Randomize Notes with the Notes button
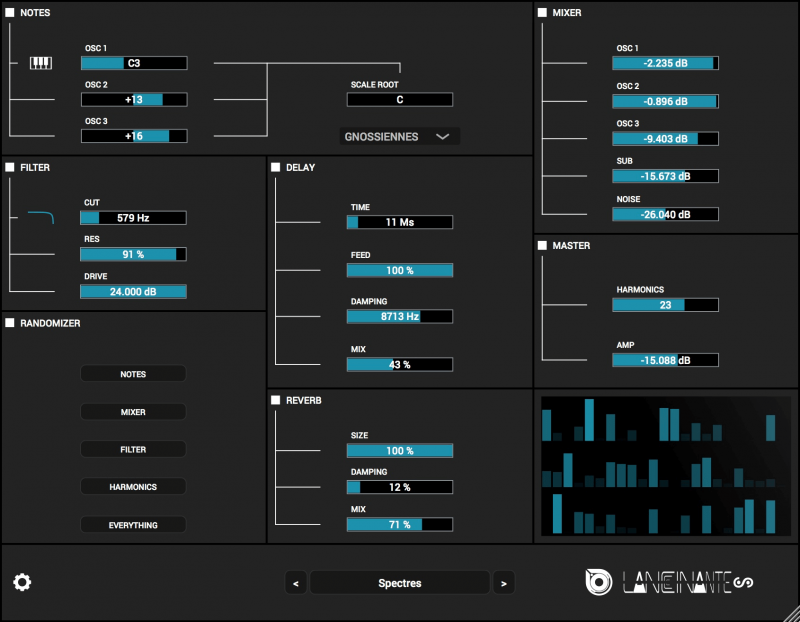800x622 pixels. [133, 374]
